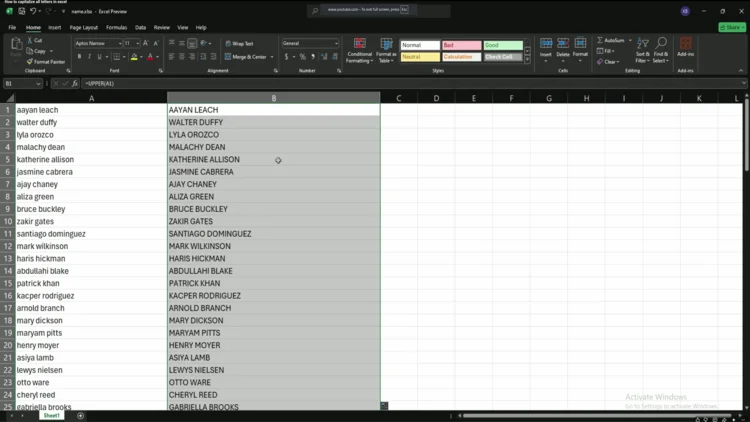Expand the cell styles gallery arrow
This screenshot has height=422, width=750.
click(527, 60)
